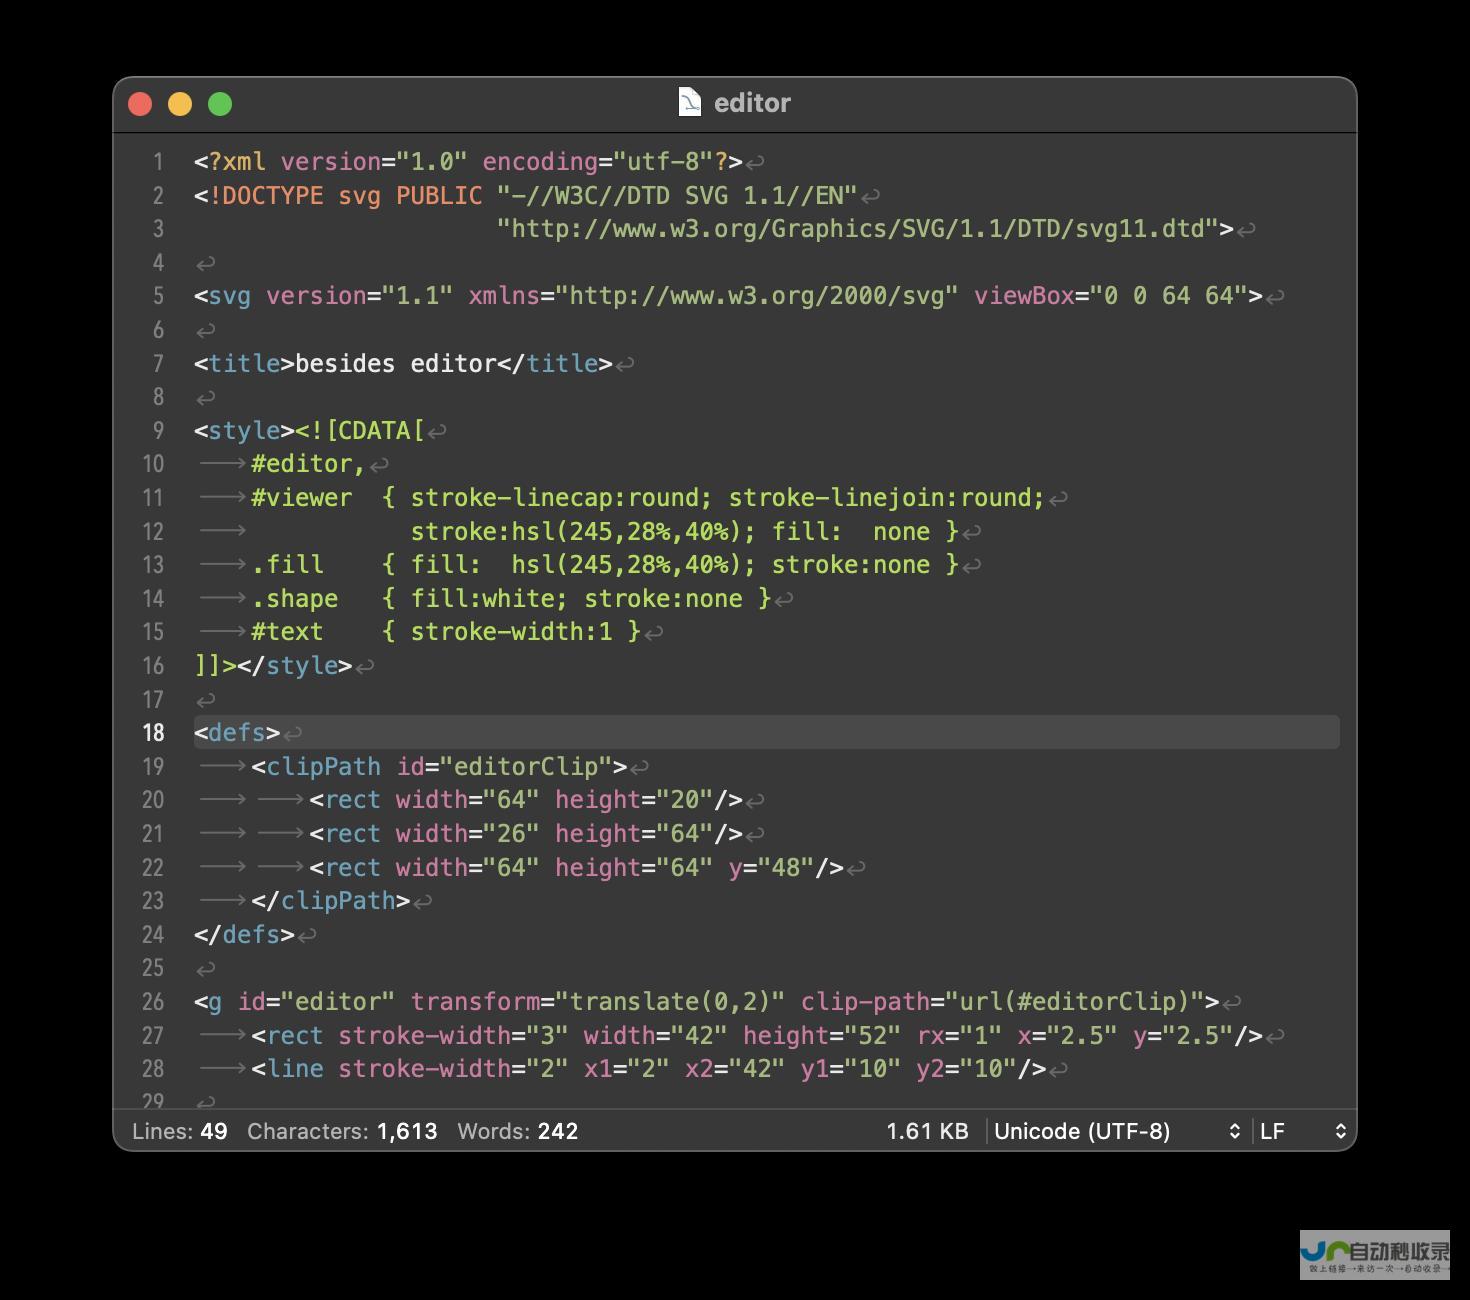Click the 1.61 KB file size
Viewport: 1470px width, 1300px height.
point(927,1131)
